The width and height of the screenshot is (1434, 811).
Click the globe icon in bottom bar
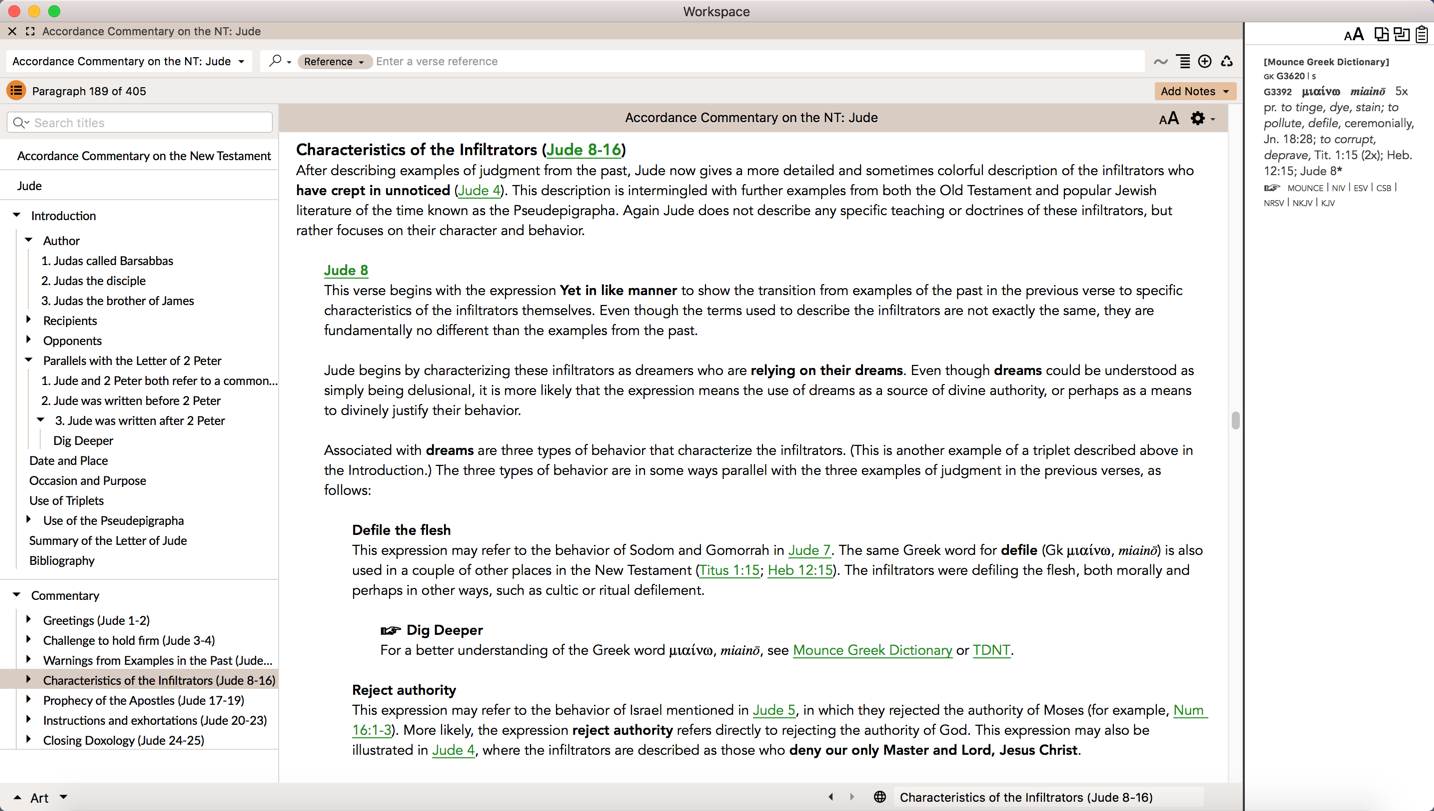pyautogui.click(x=880, y=797)
